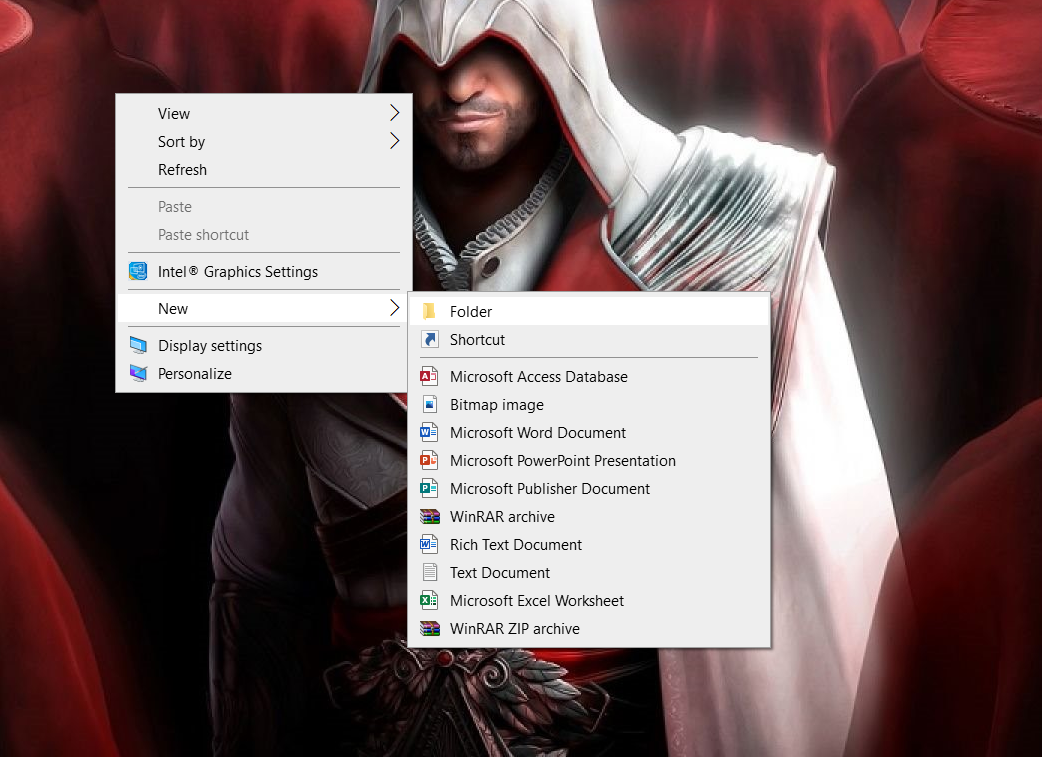The height and width of the screenshot is (757, 1042).
Task: Open Display settings from context menu
Action: click(x=264, y=346)
